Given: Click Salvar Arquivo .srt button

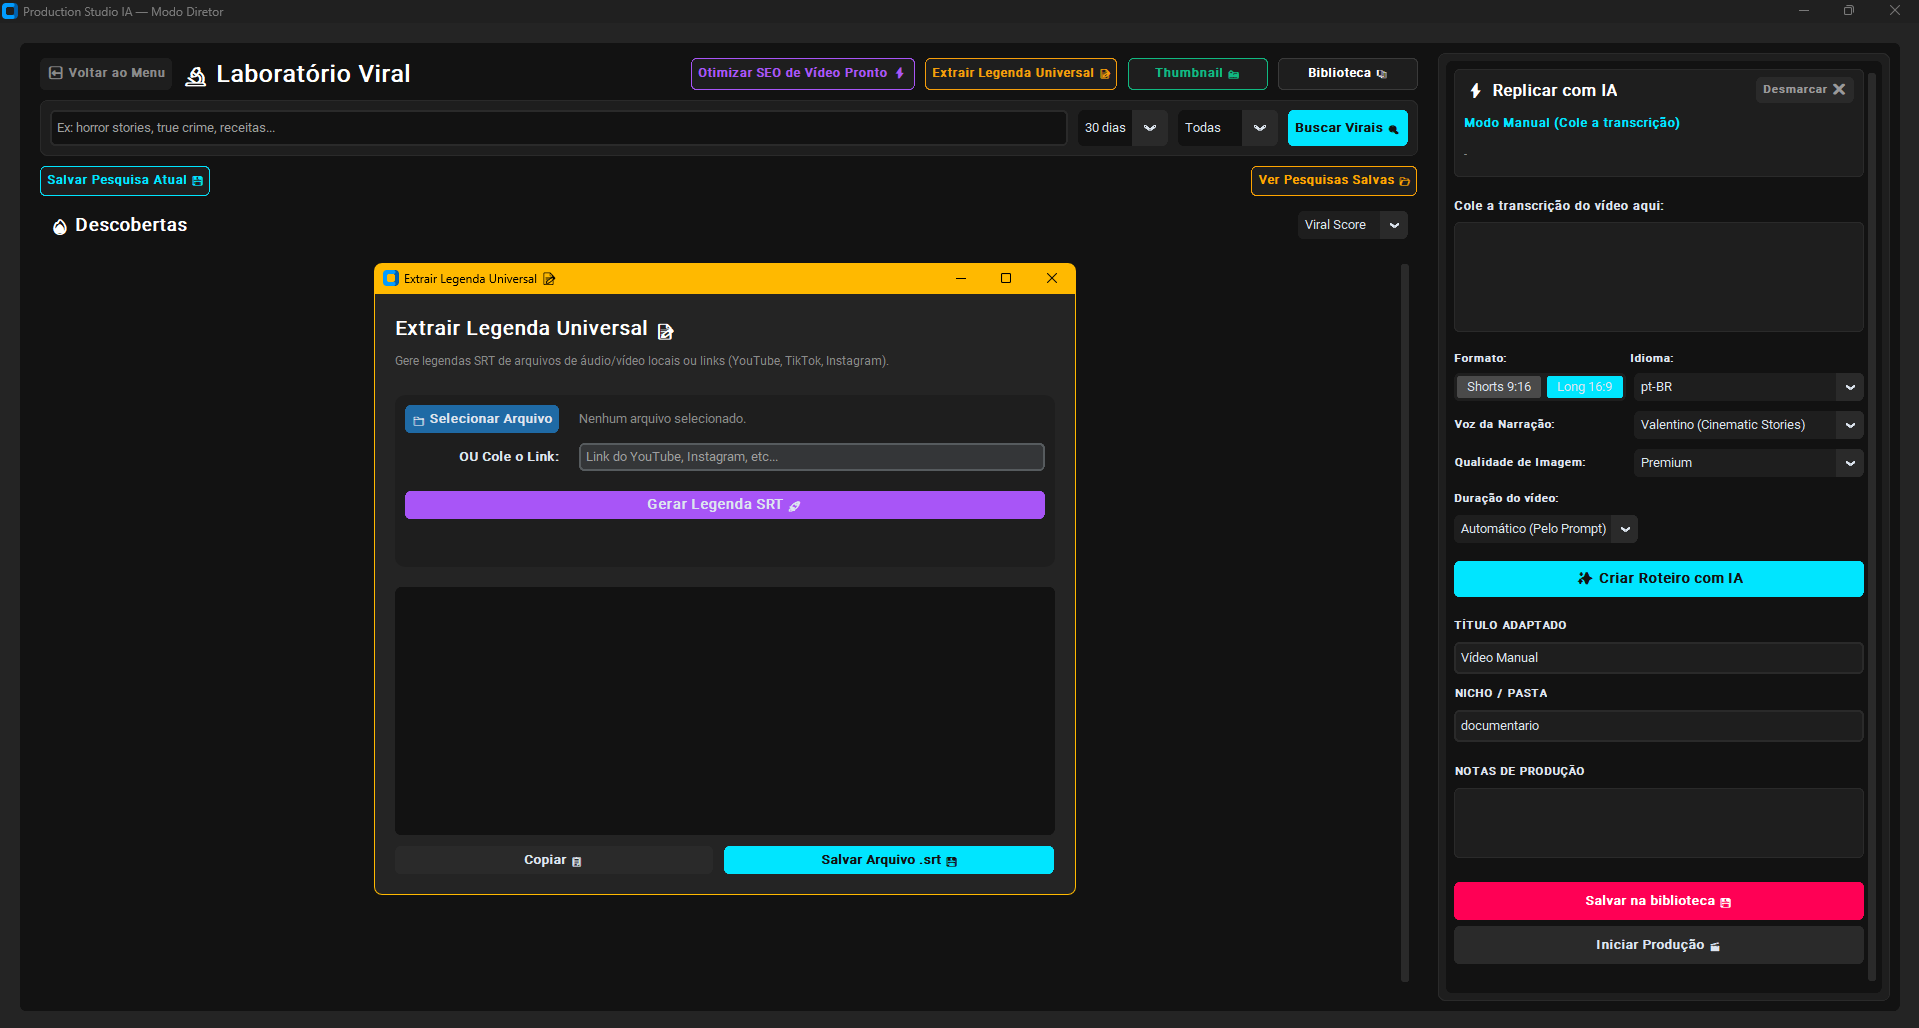Looking at the screenshot, I should pos(888,860).
